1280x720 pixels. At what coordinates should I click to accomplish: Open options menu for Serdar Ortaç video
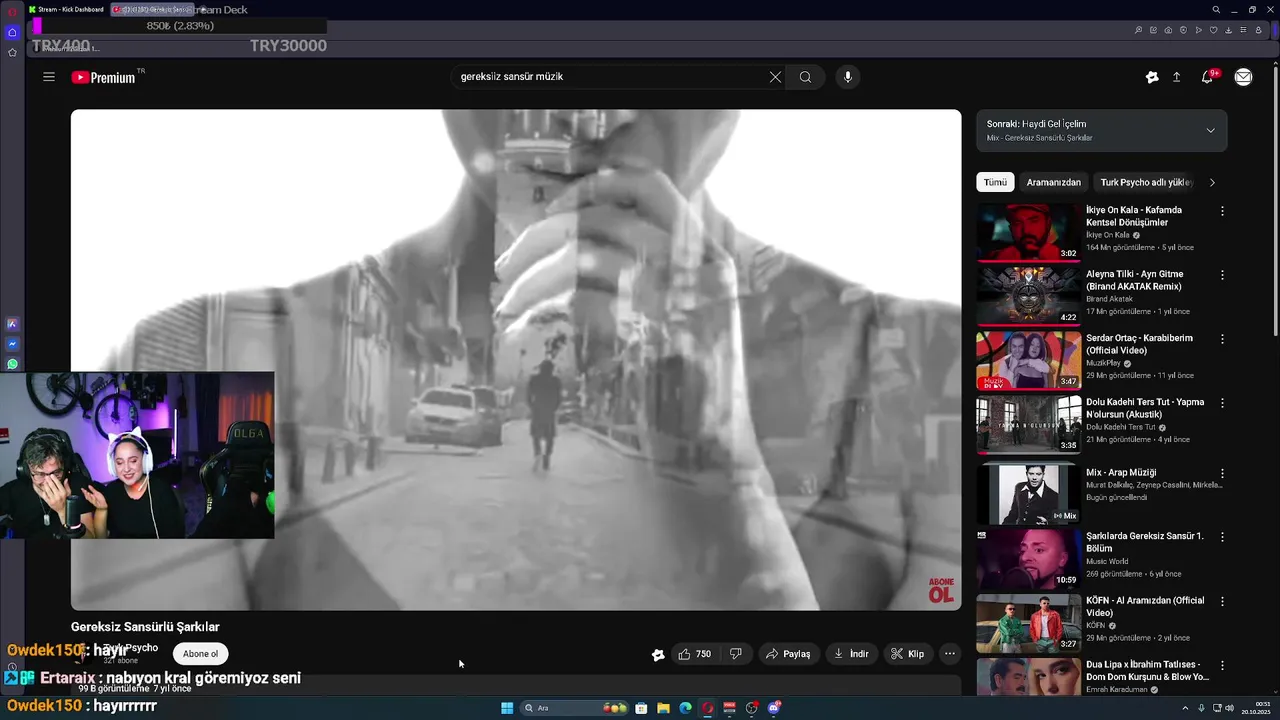click(1222, 339)
